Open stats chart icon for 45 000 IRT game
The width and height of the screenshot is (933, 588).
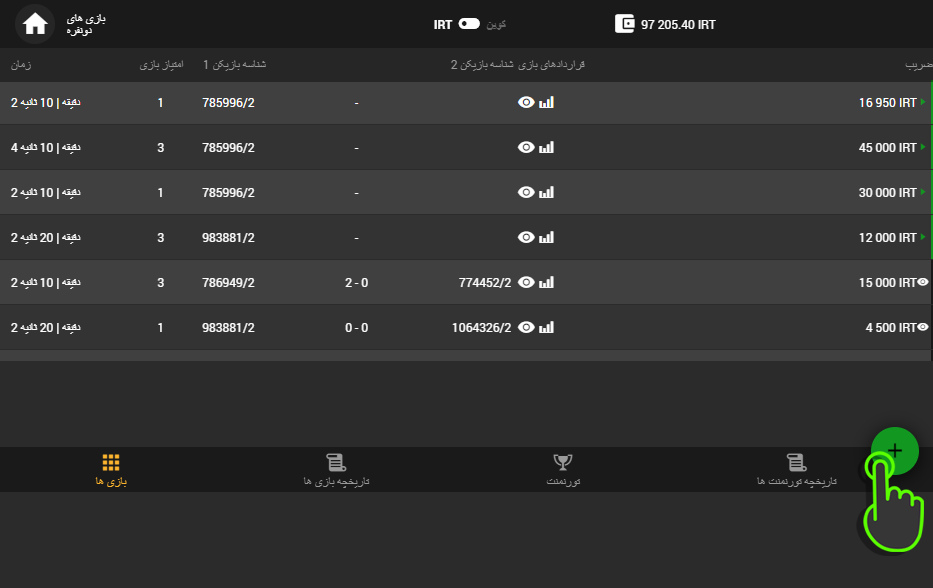click(x=546, y=148)
